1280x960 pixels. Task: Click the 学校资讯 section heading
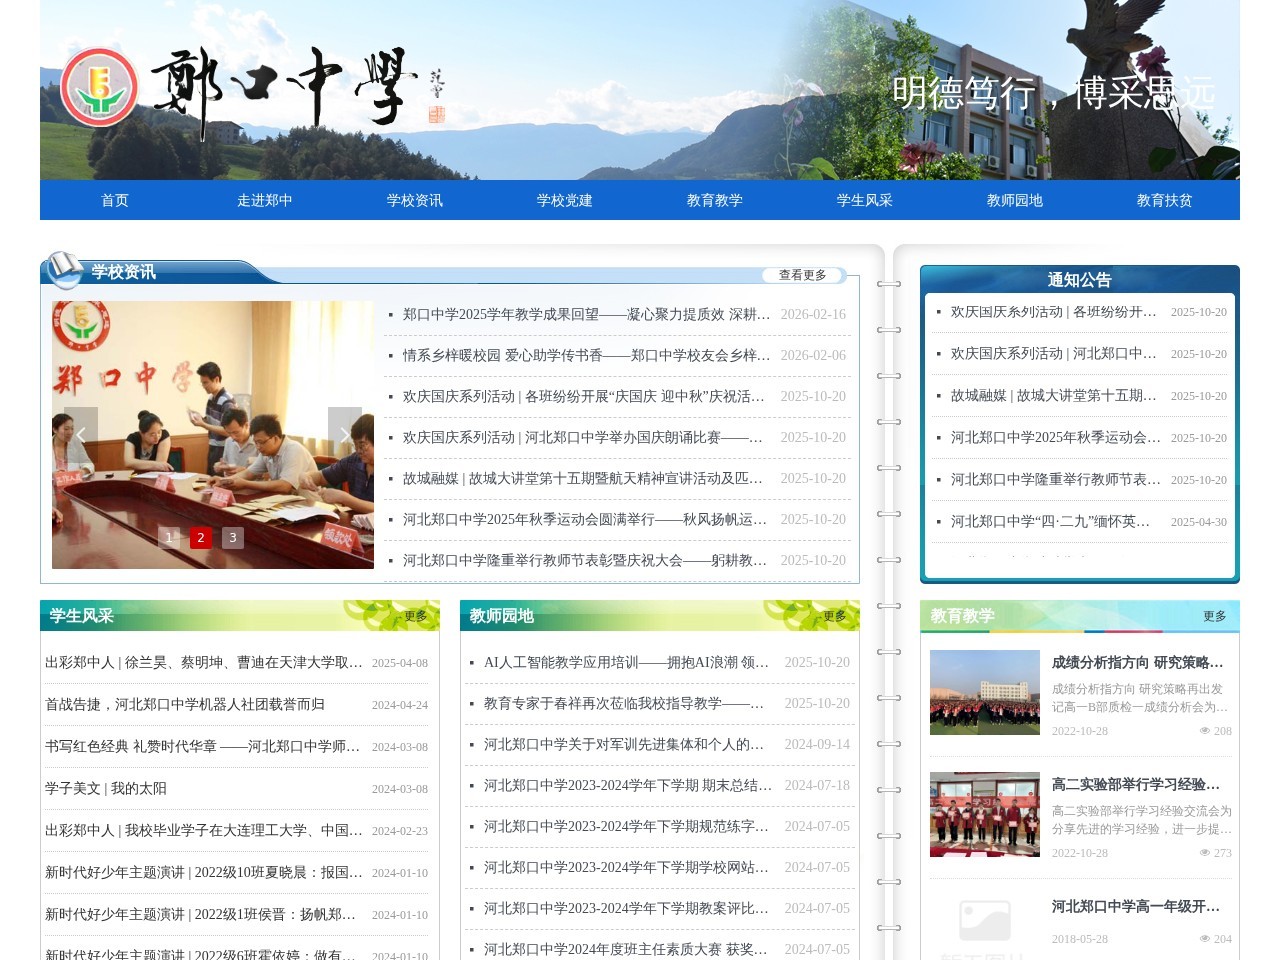coord(124,272)
